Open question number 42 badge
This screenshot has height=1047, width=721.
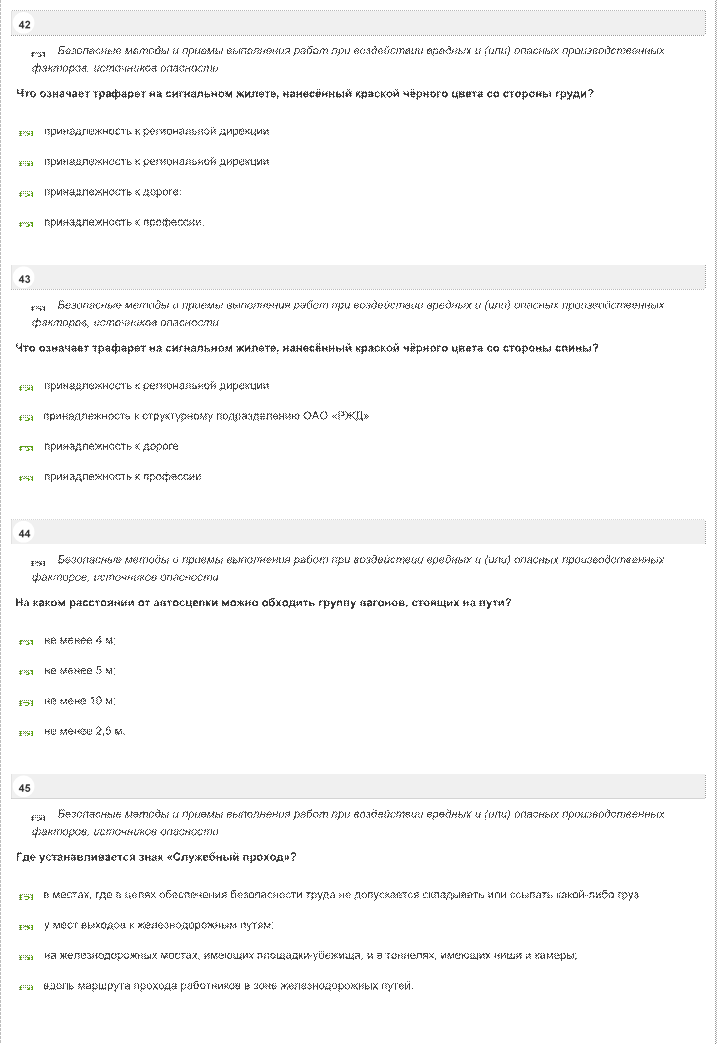click(25, 25)
